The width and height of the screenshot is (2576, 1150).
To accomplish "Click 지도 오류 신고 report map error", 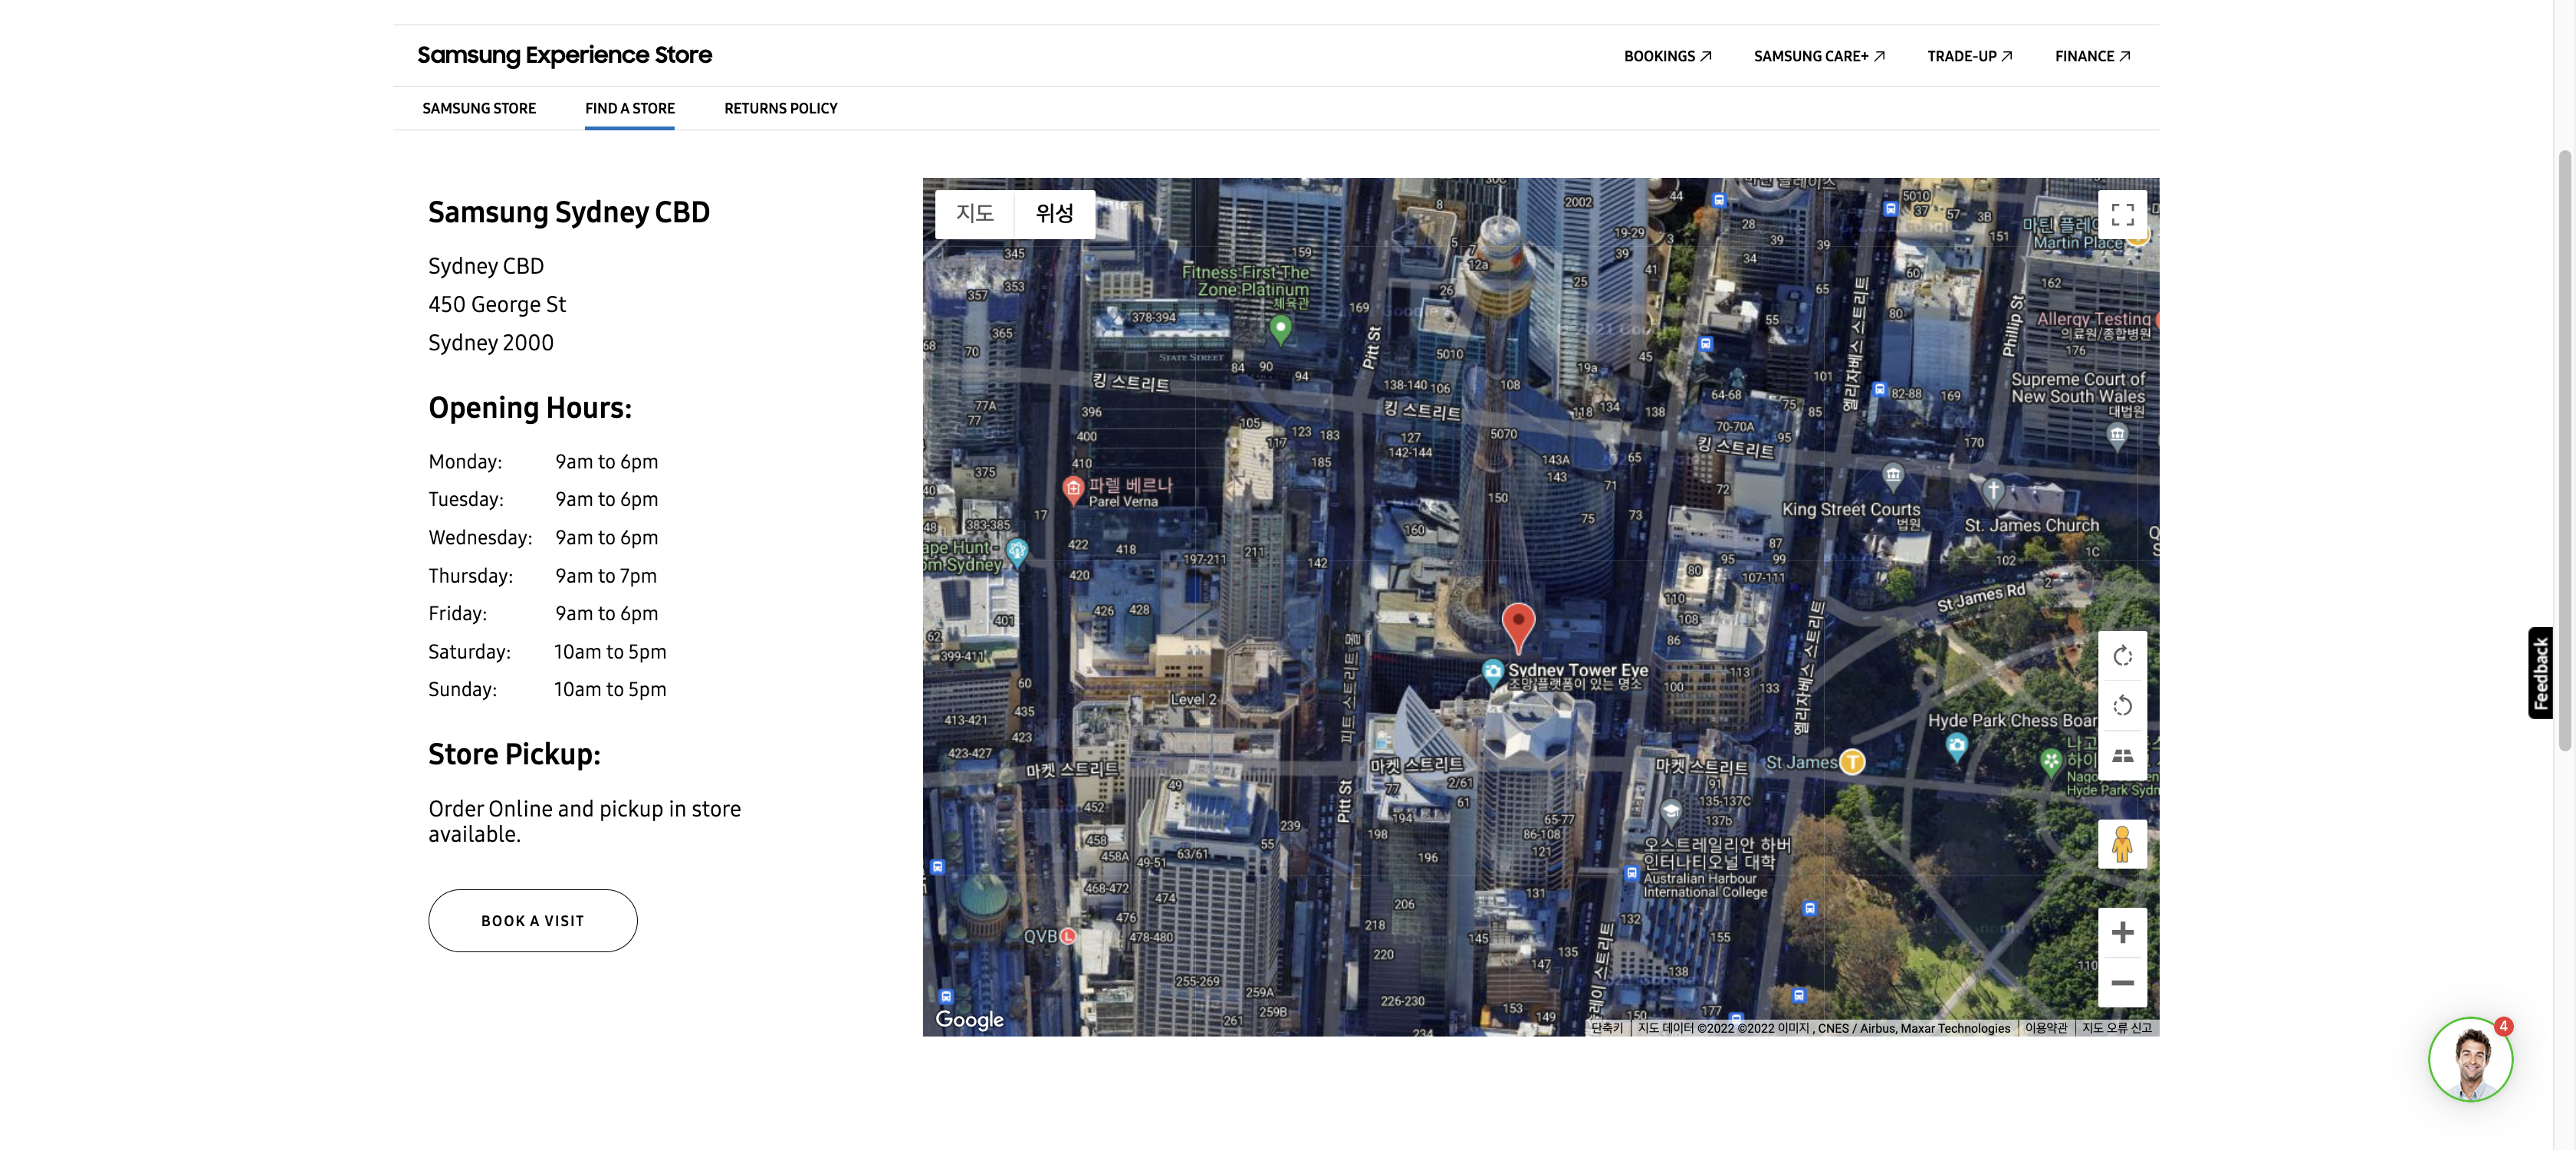I will [x=2116, y=1028].
